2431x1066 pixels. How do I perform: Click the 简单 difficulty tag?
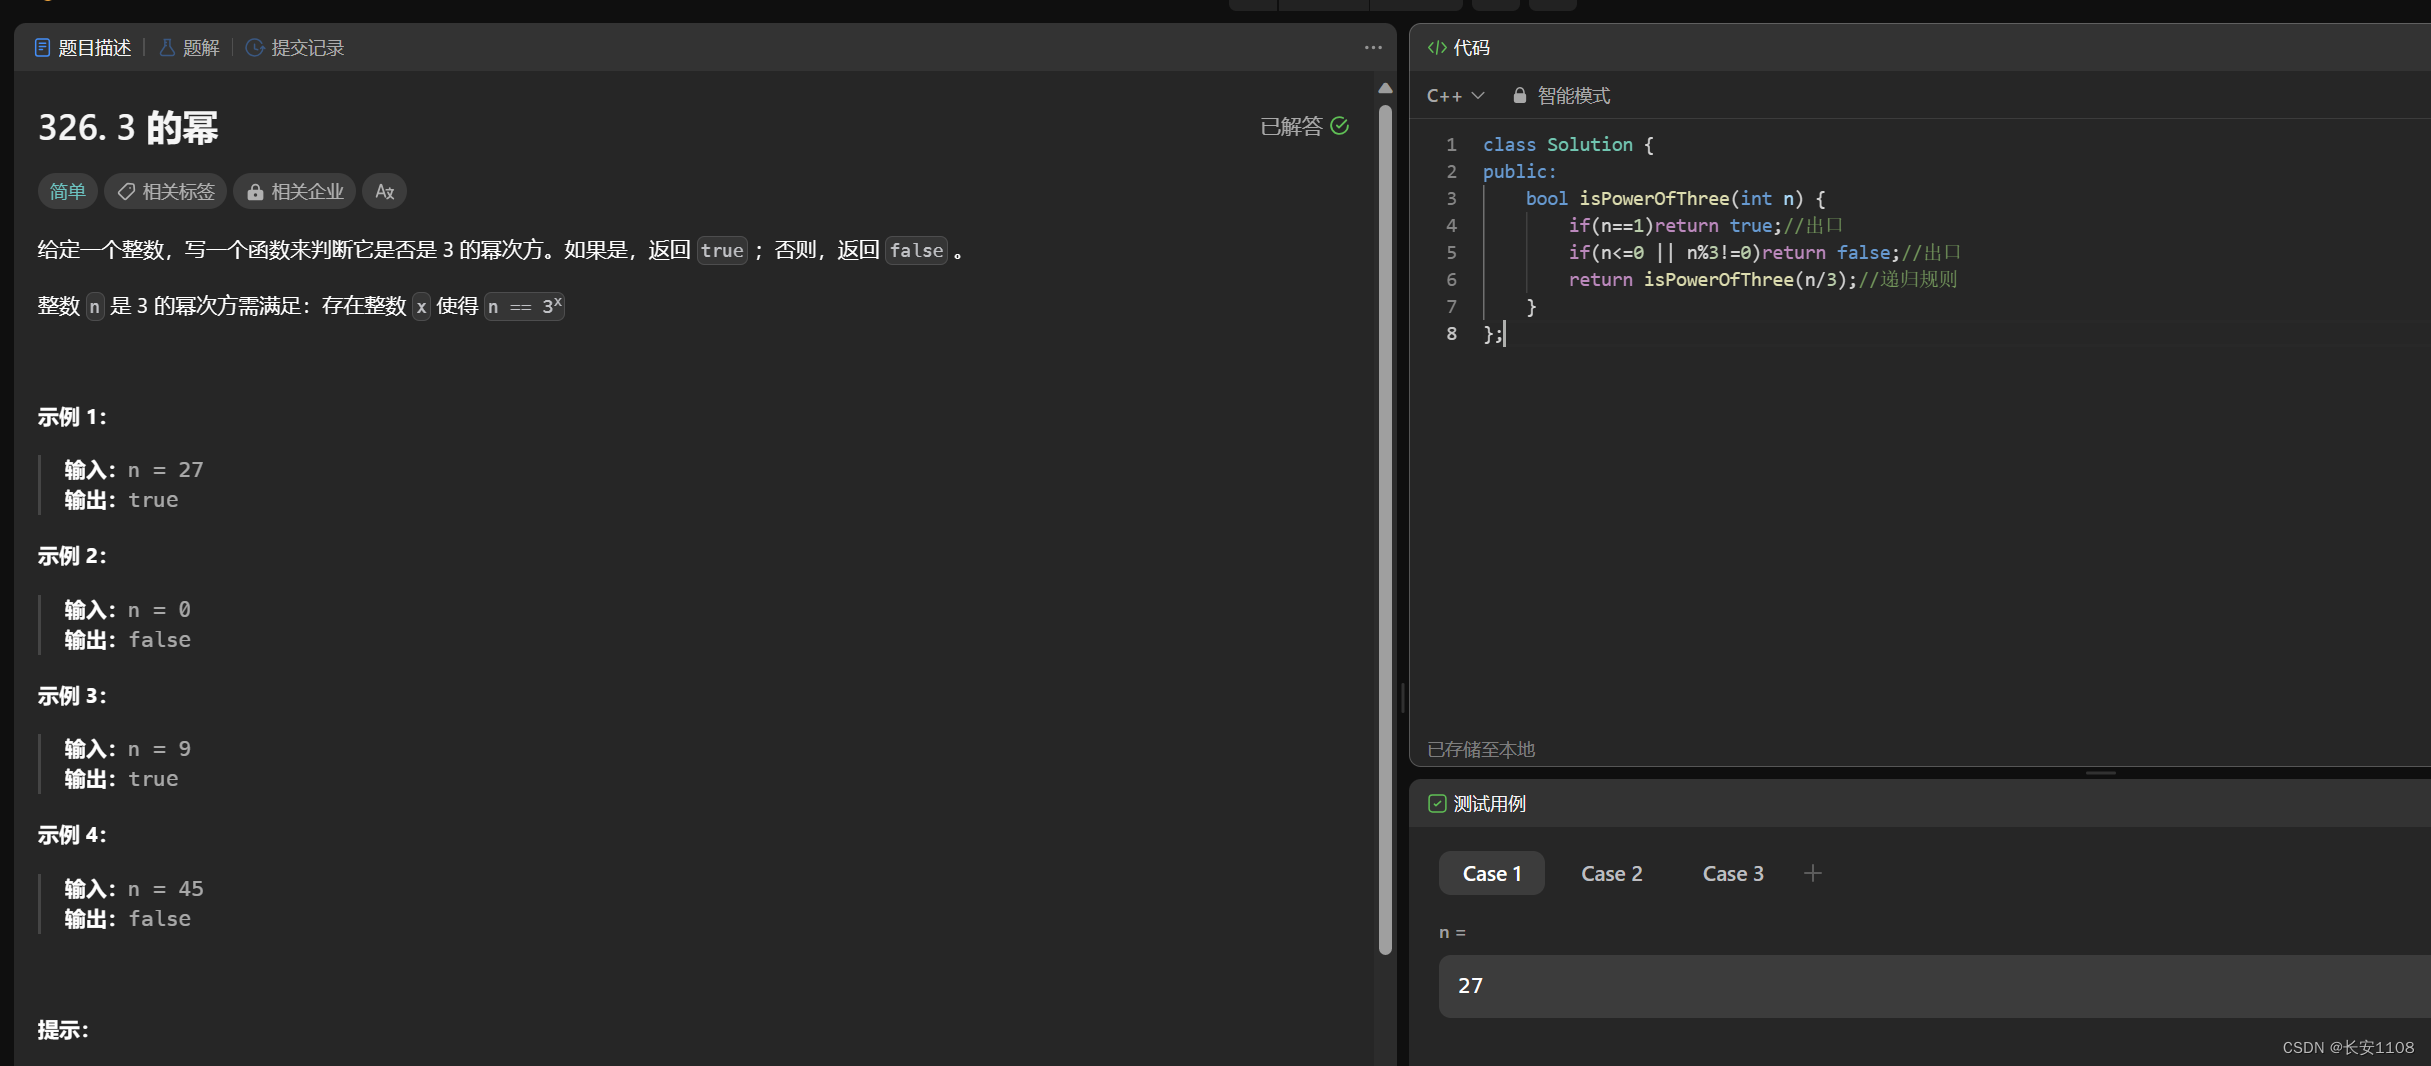click(x=68, y=191)
